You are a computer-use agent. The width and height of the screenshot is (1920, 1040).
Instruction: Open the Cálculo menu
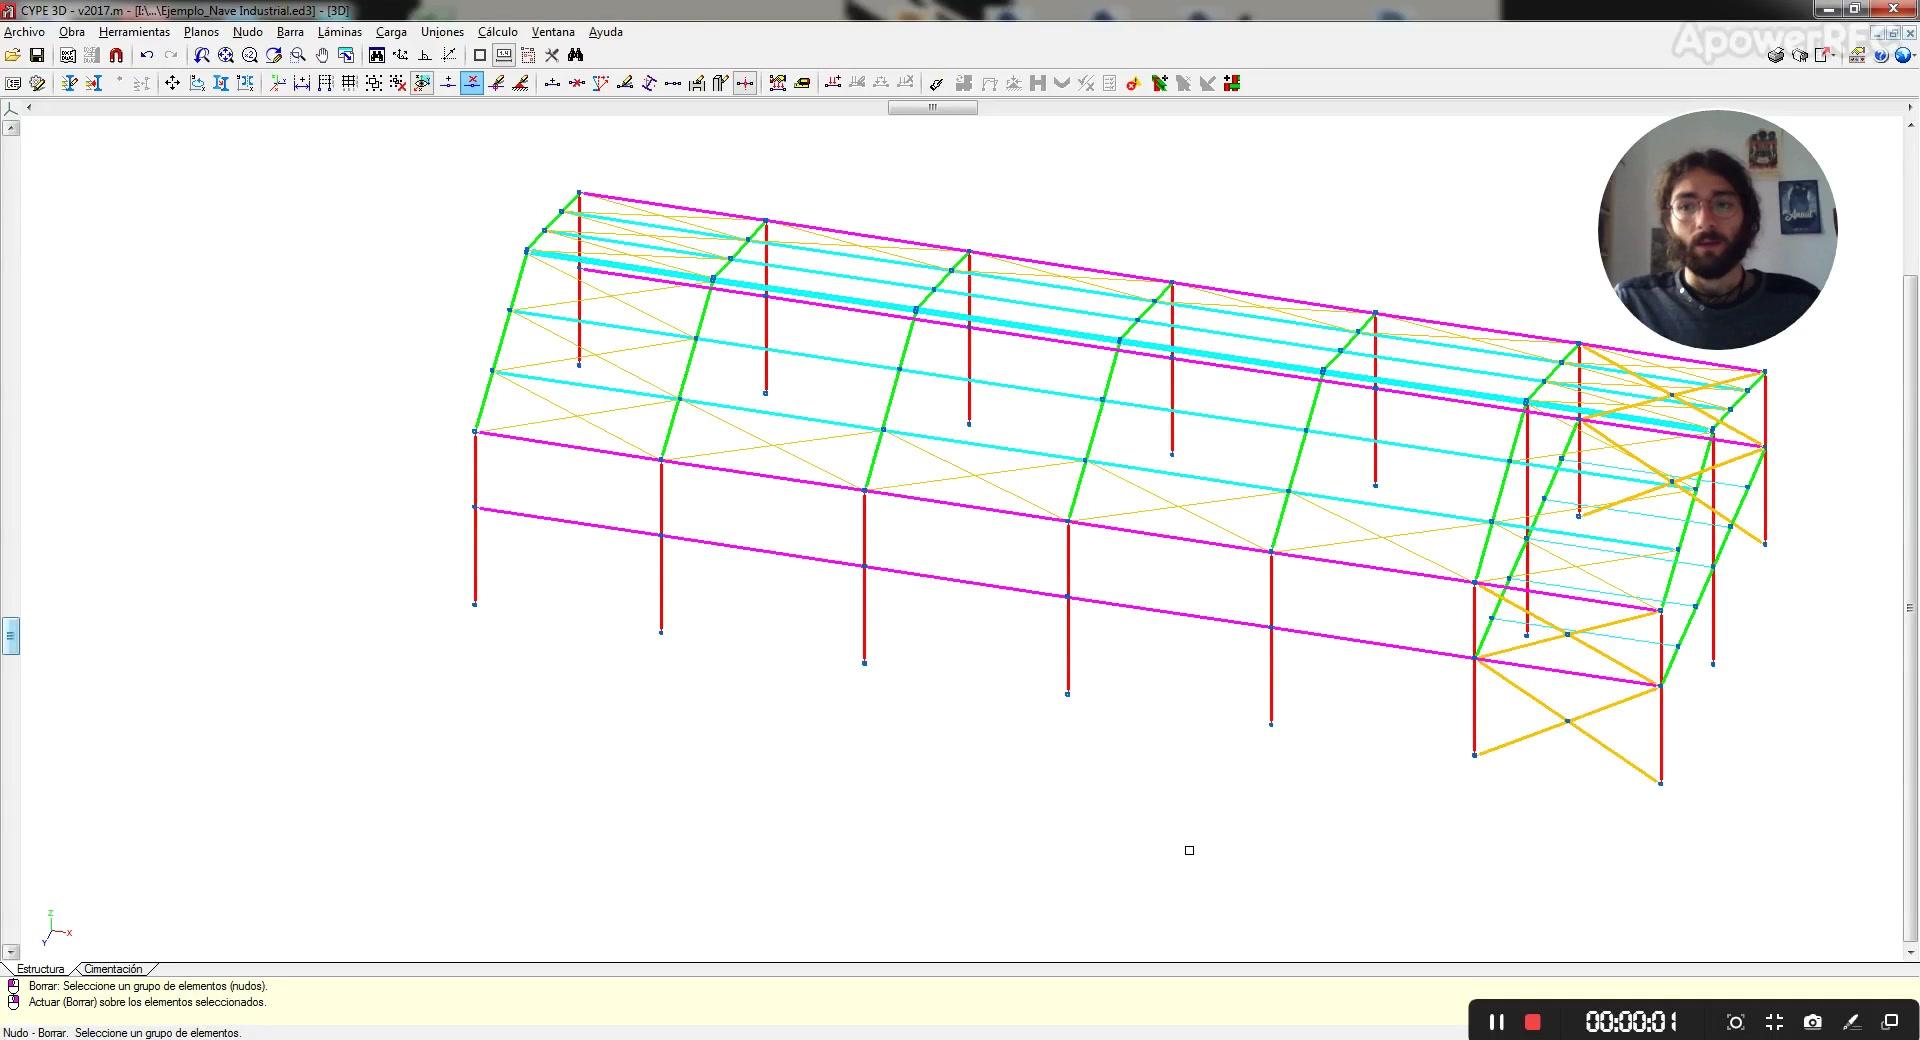(x=498, y=32)
